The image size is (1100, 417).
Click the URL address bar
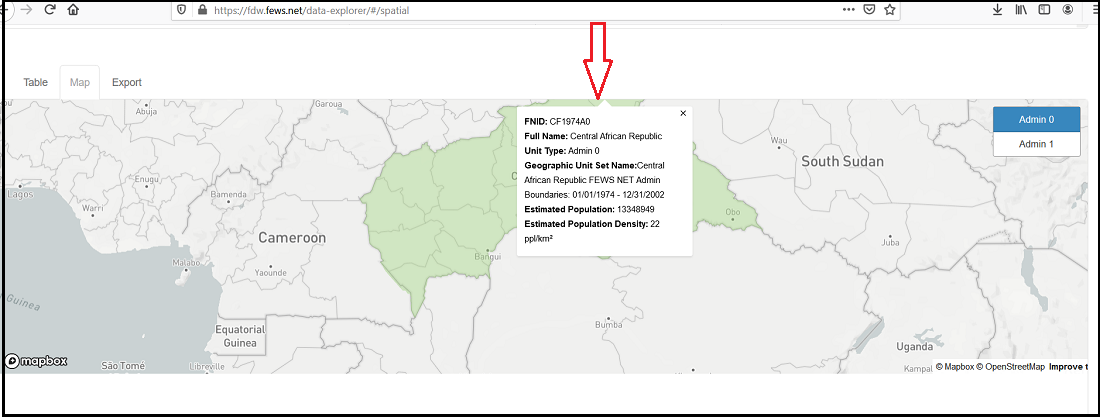coord(520,10)
